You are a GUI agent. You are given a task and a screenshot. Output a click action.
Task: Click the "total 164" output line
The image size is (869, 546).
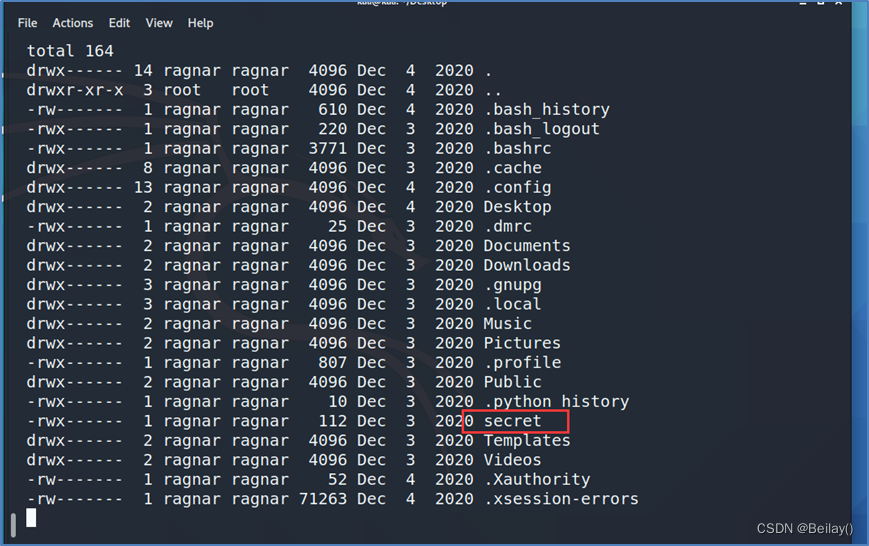[x=70, y=51]
